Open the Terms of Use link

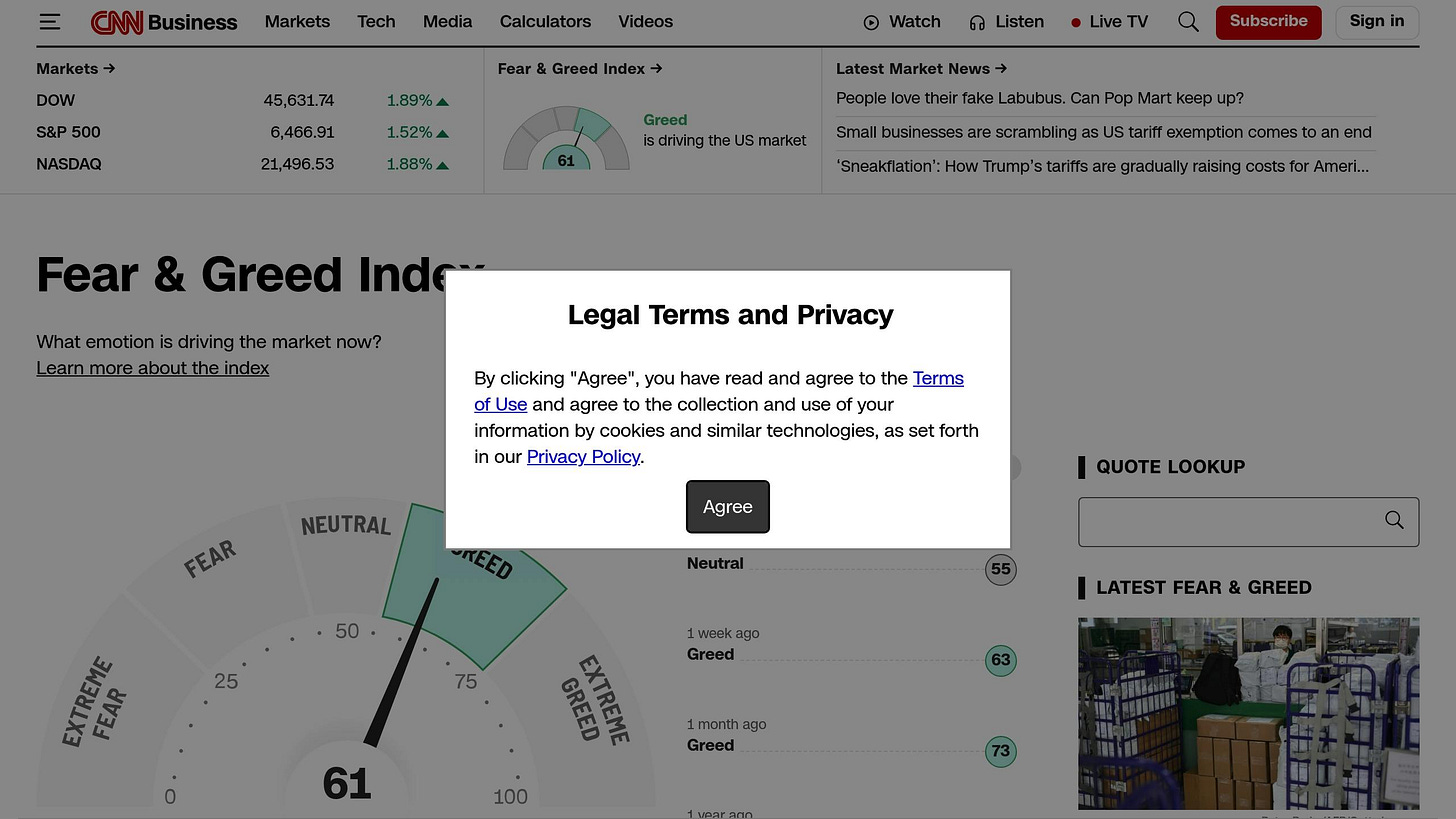(938, 378)
